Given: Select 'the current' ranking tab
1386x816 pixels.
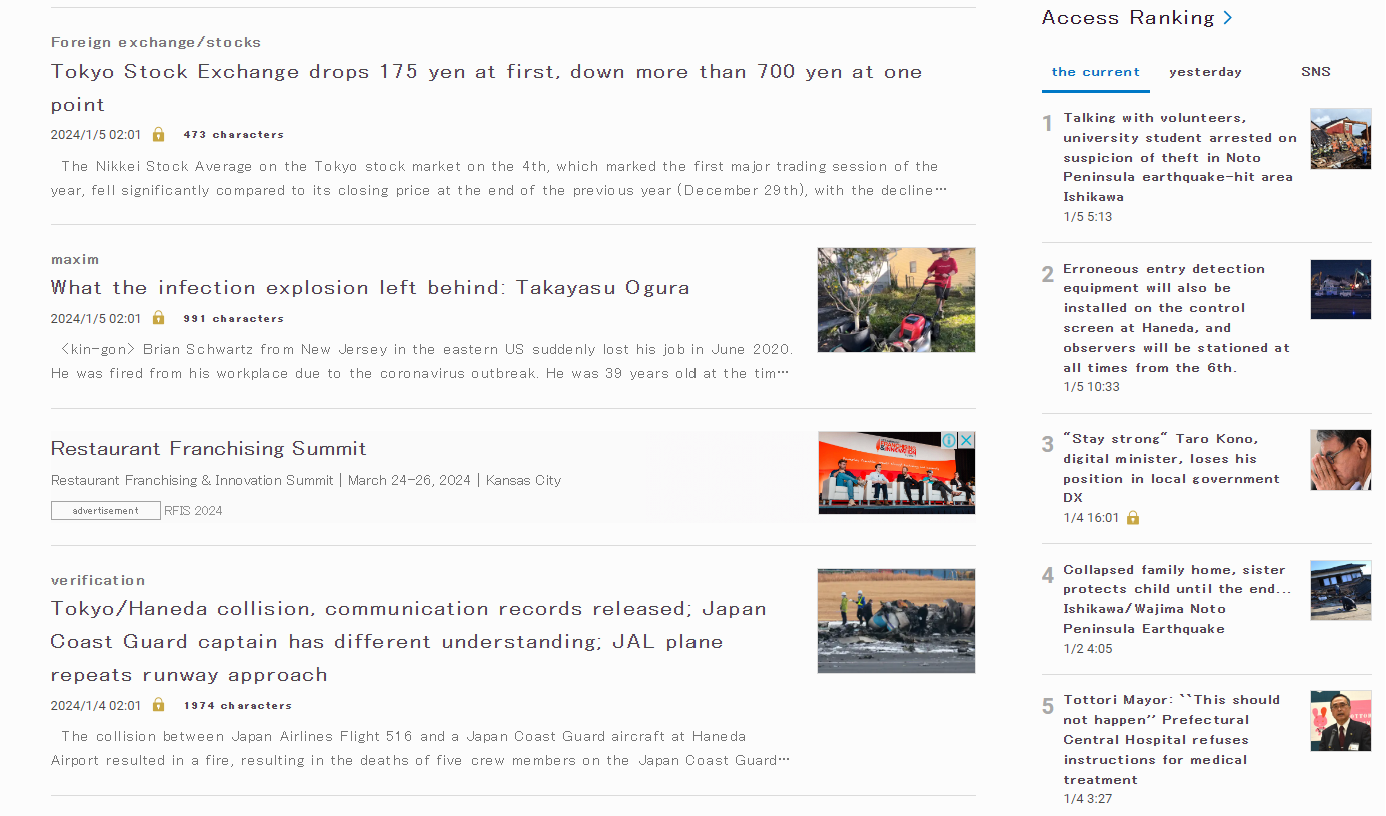Looking at the screenshot, I should (1095, 72).
